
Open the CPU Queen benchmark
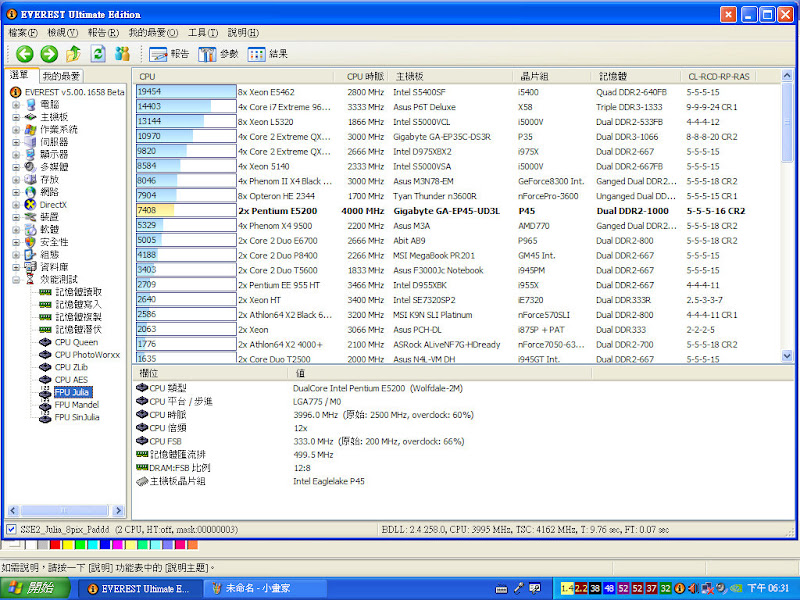click(75, 342)
